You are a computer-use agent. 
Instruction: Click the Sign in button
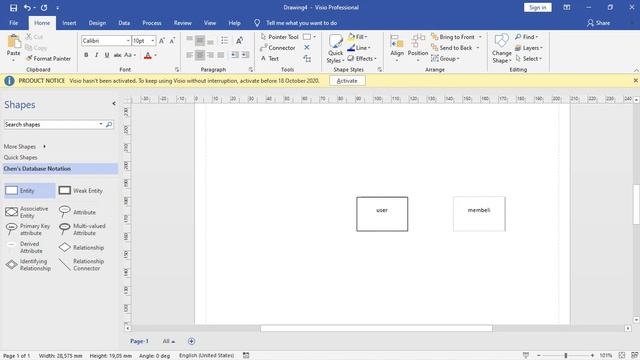pyautogui.click(x=538, y=7)
